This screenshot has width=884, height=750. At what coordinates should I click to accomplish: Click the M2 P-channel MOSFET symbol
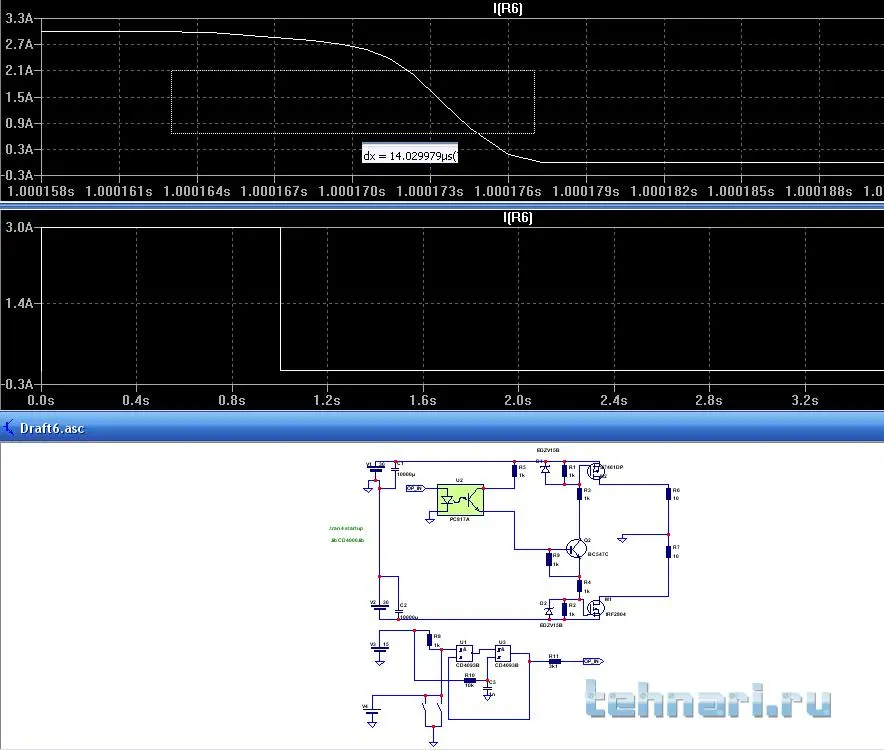click(595, 471)
